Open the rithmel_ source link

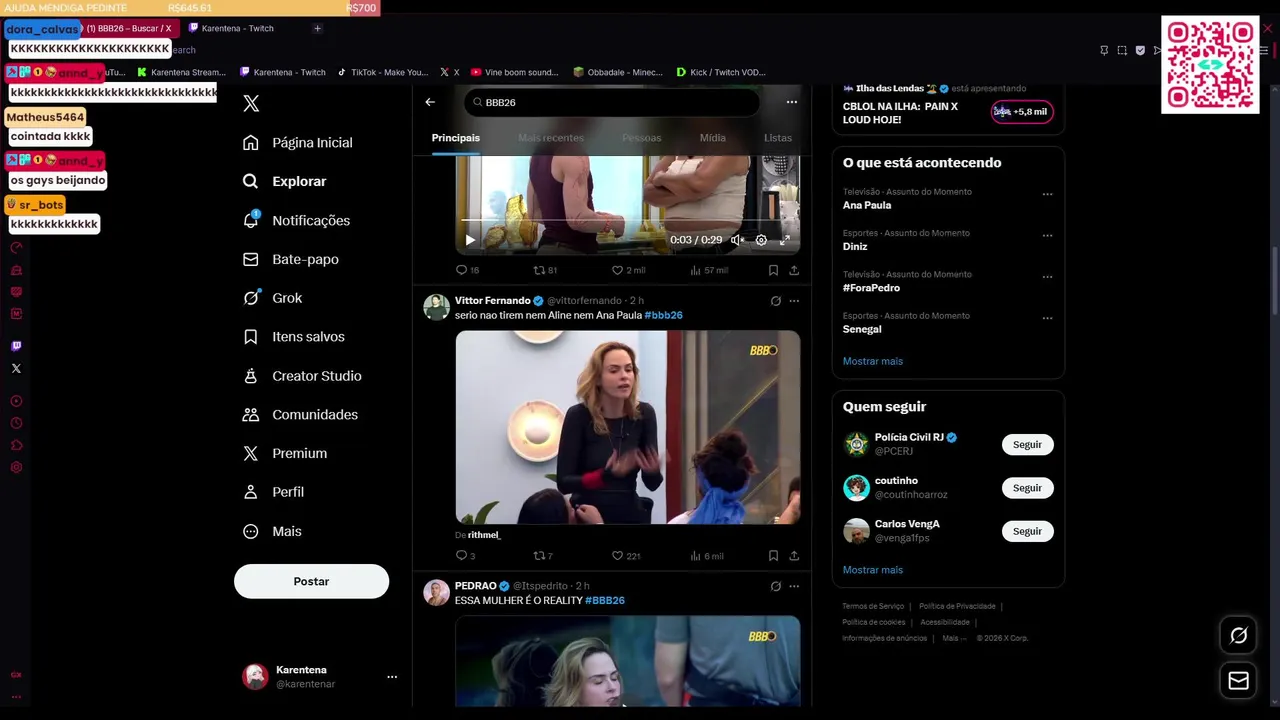coord(484,535)
